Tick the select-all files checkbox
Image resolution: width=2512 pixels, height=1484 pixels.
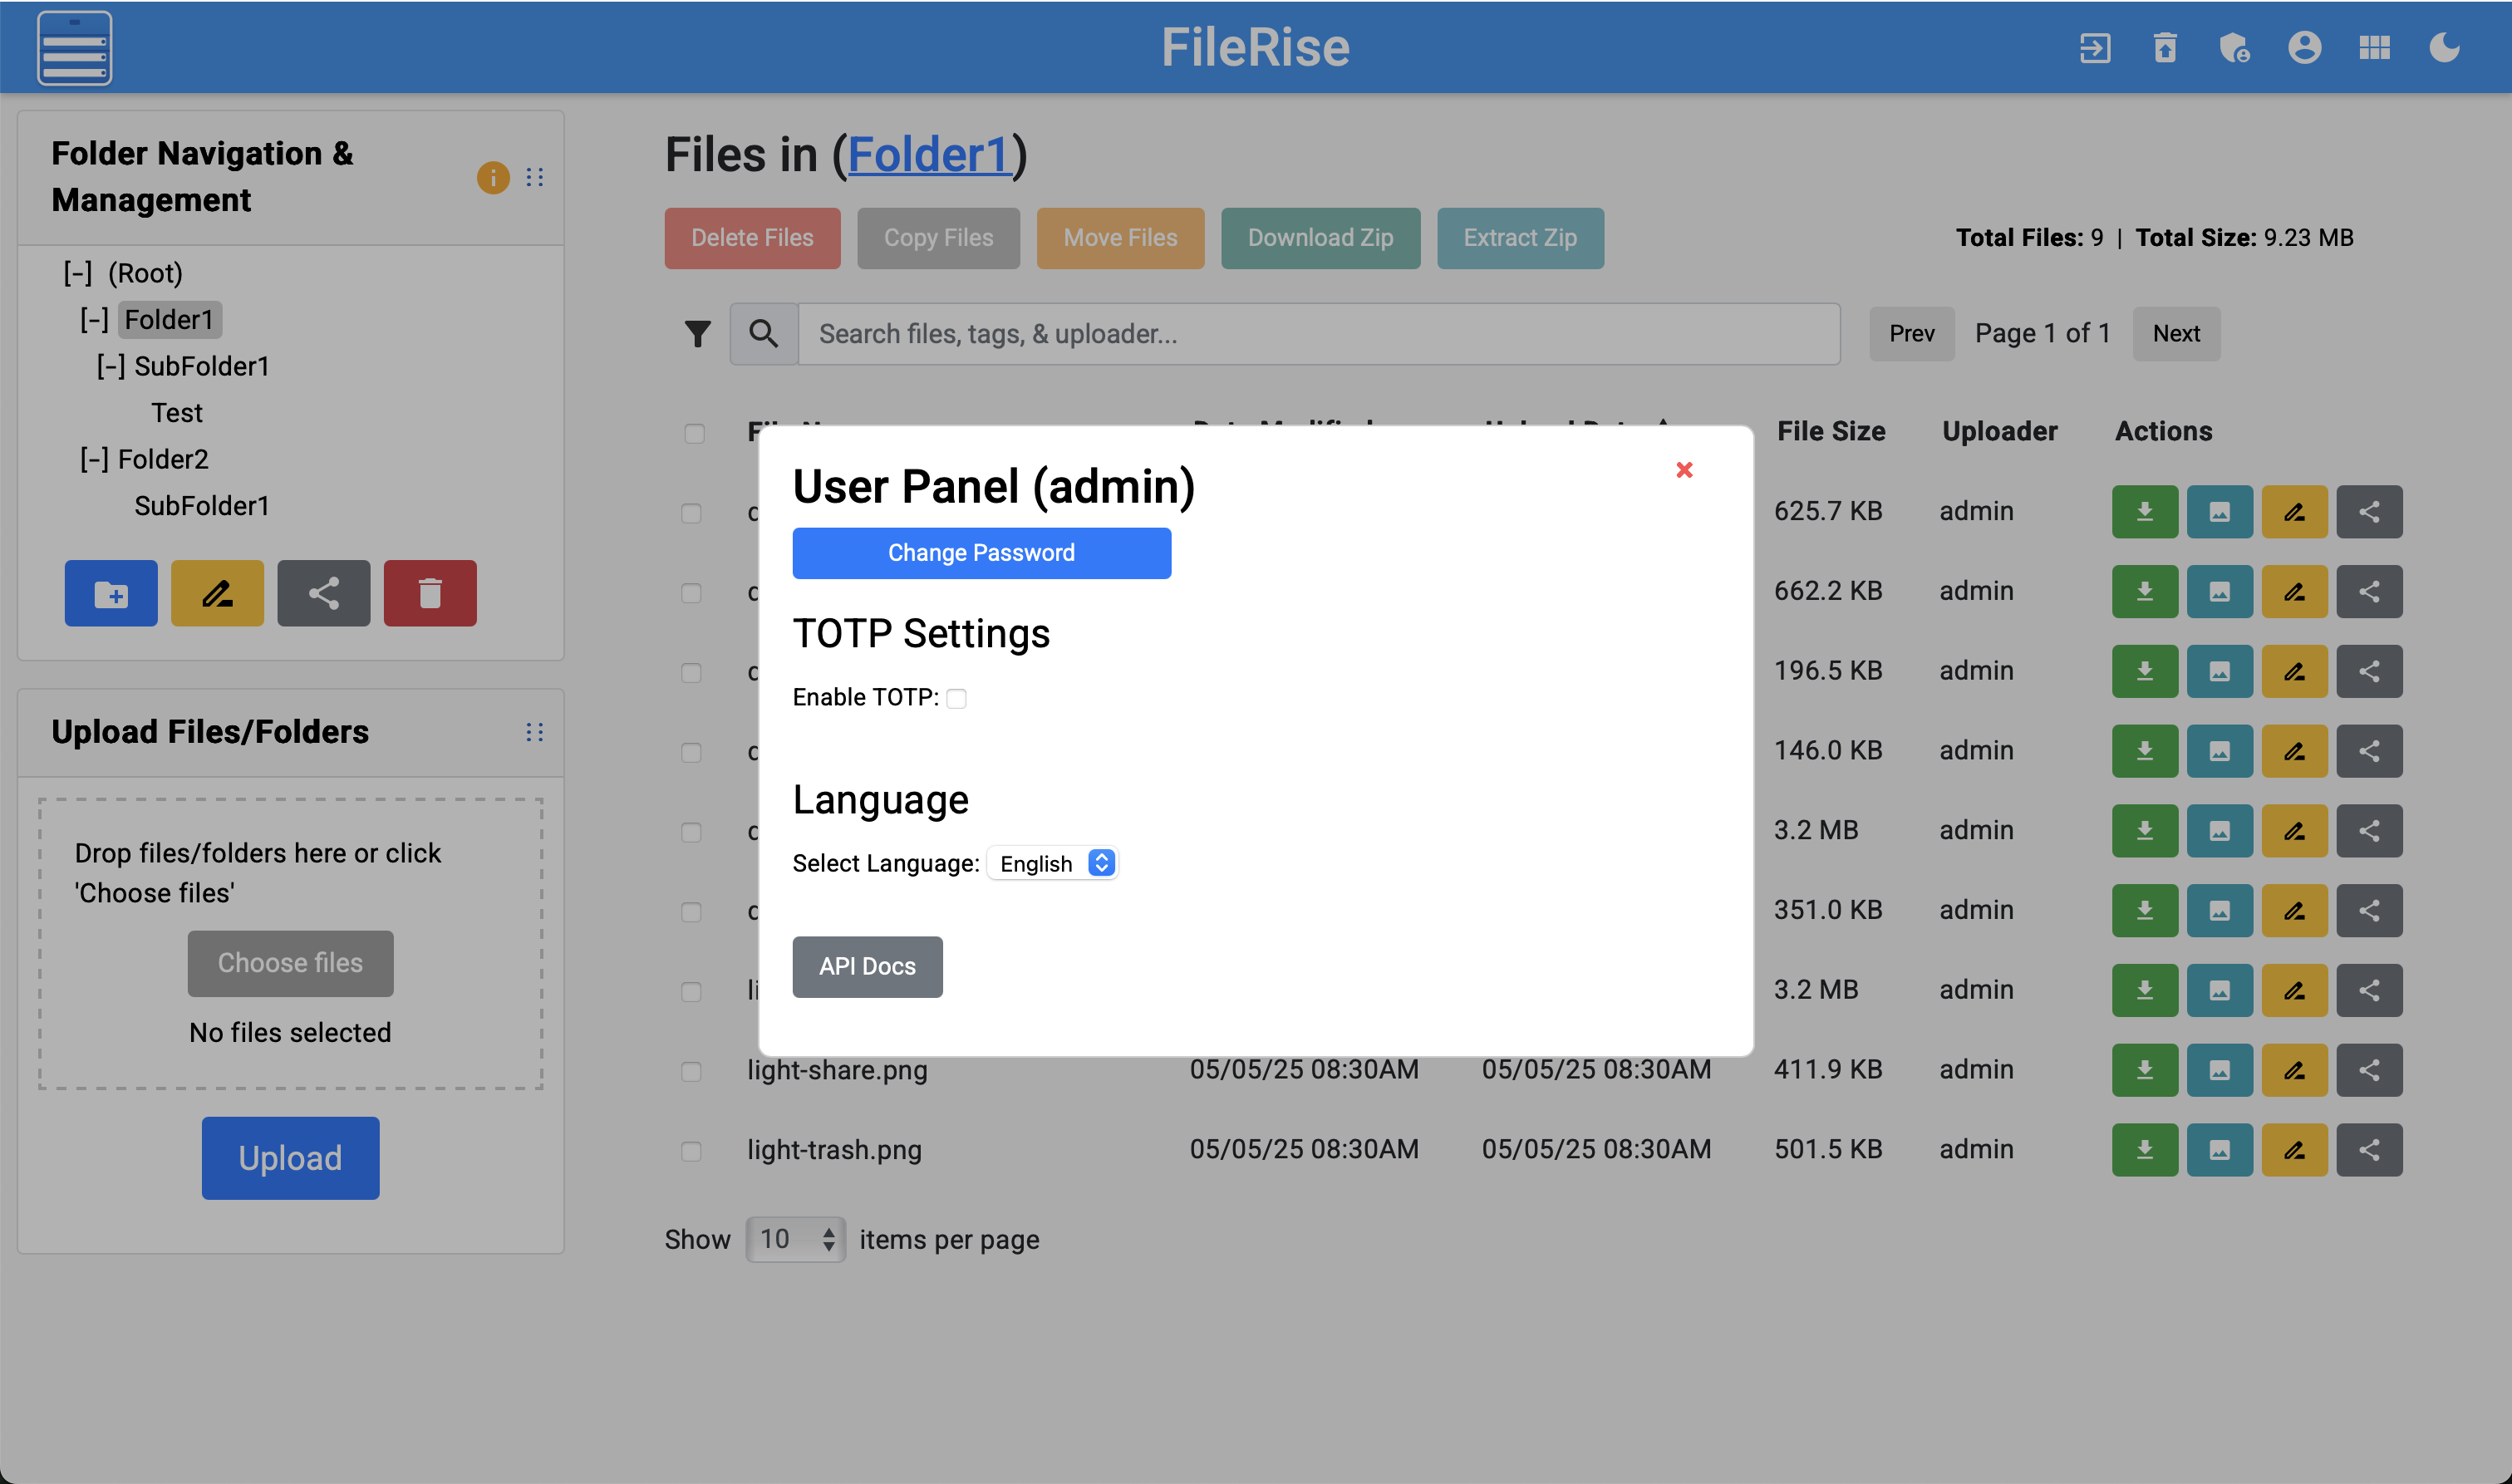694,433
